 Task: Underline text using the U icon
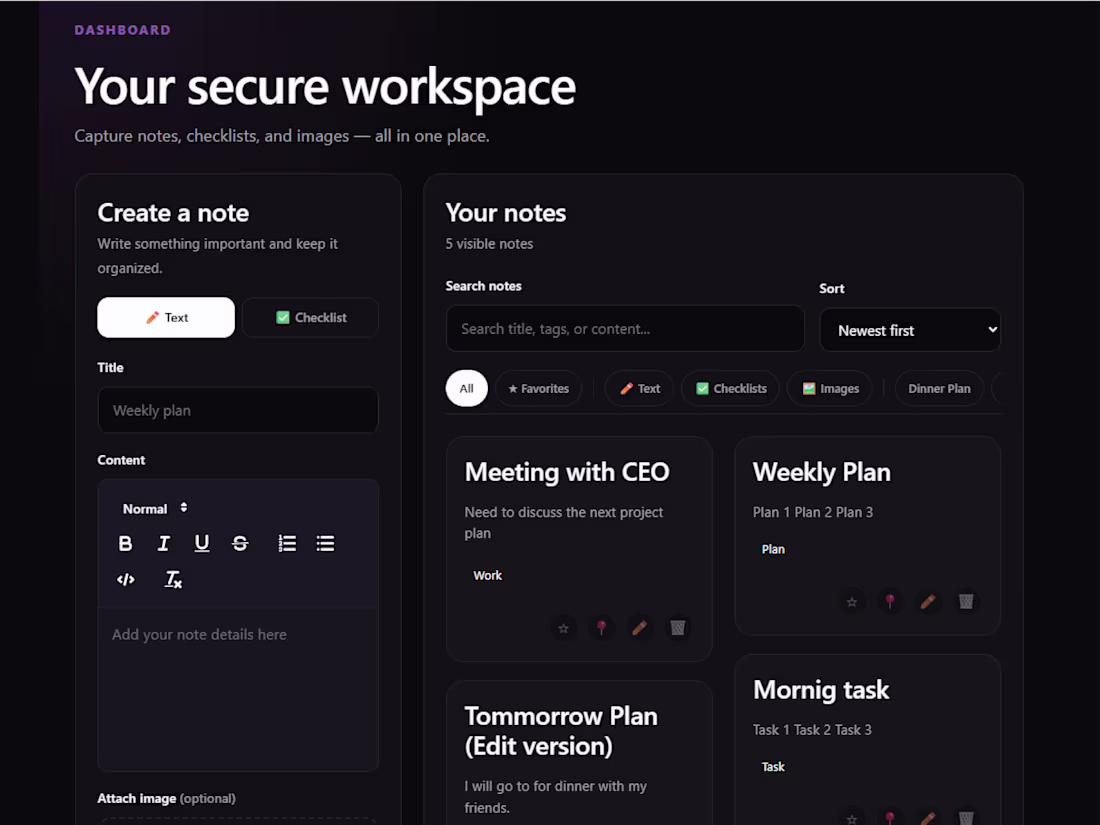[x=202, y=544]
